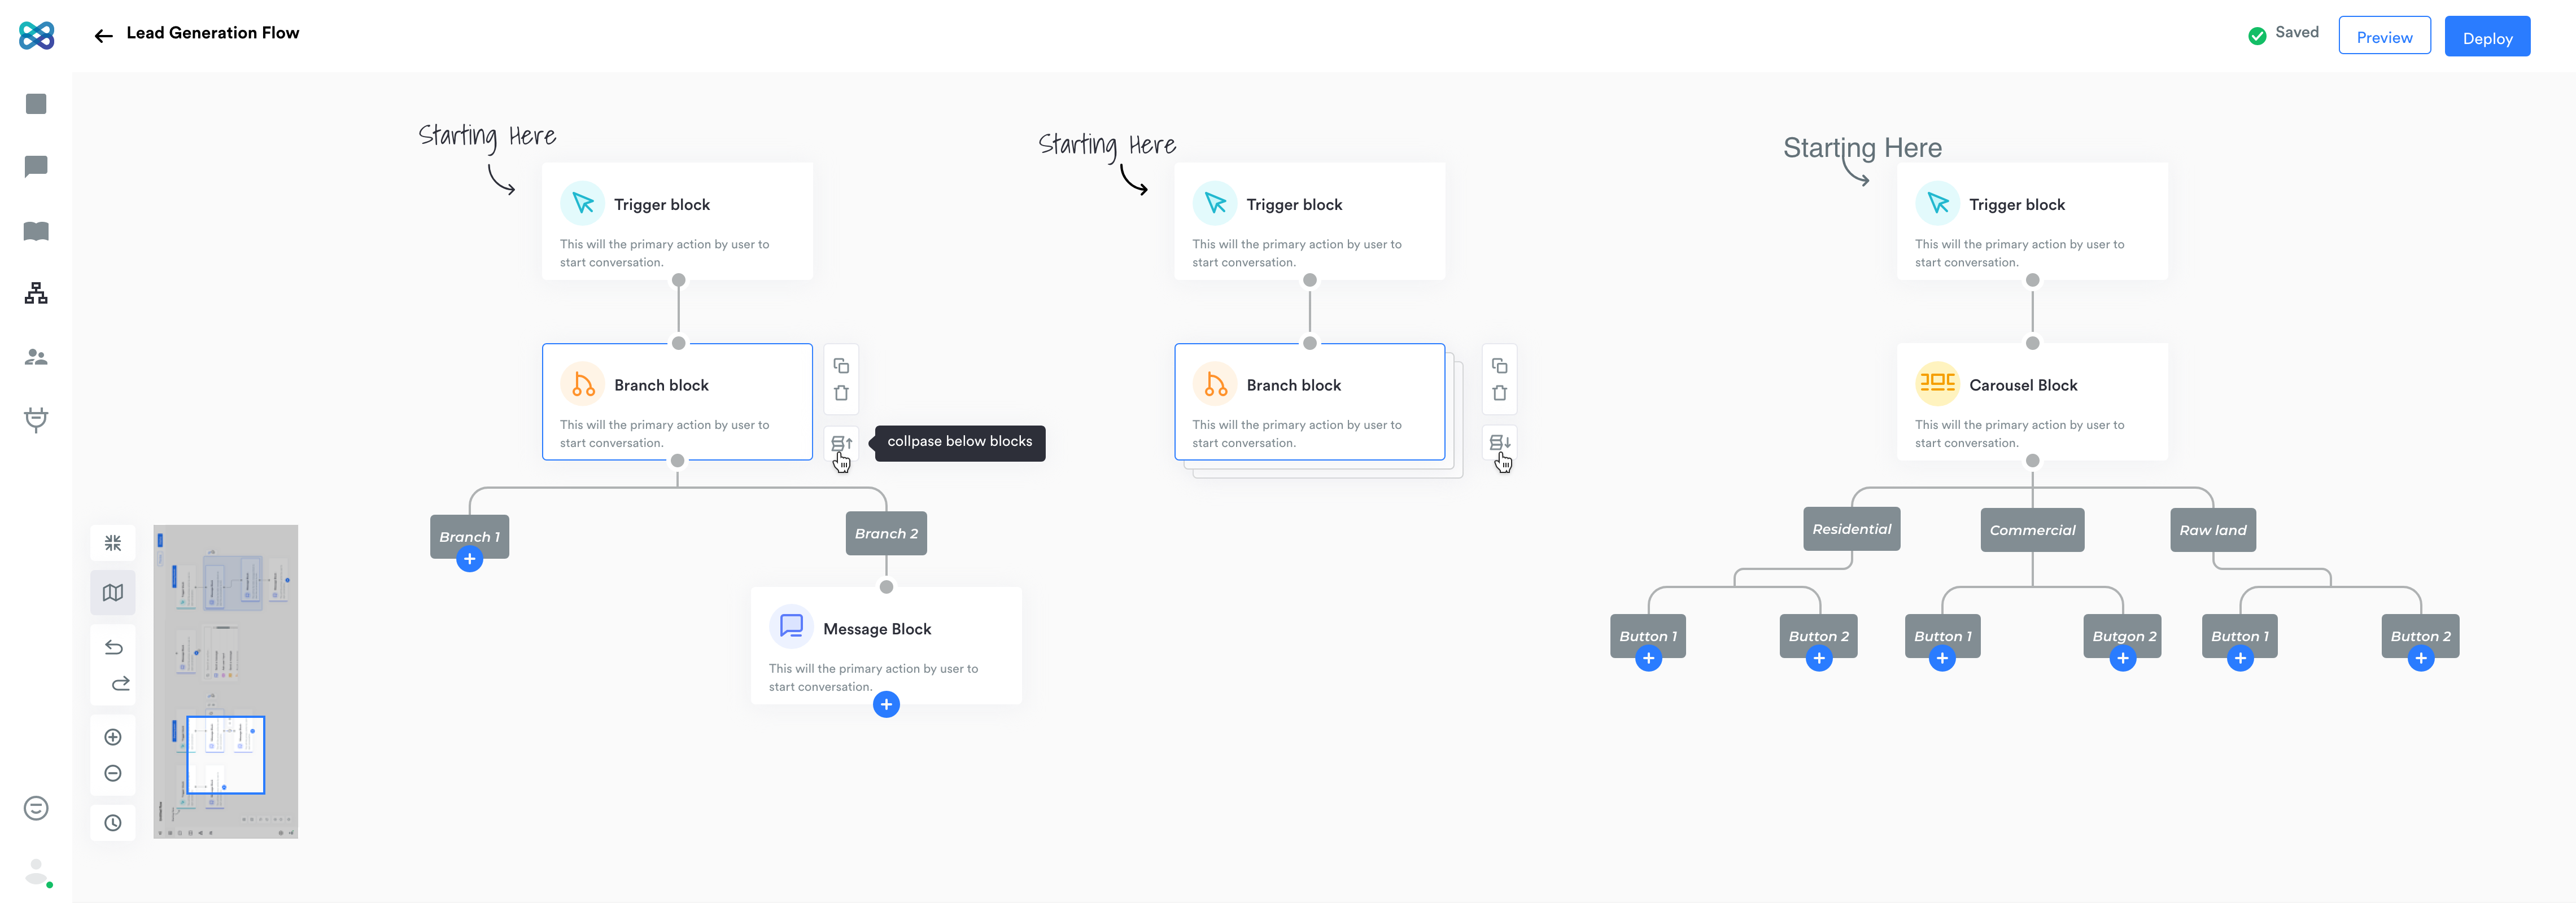
Task: Add block under Branch 1 plus
Action: pyautogui.click(x=469, y=559)
